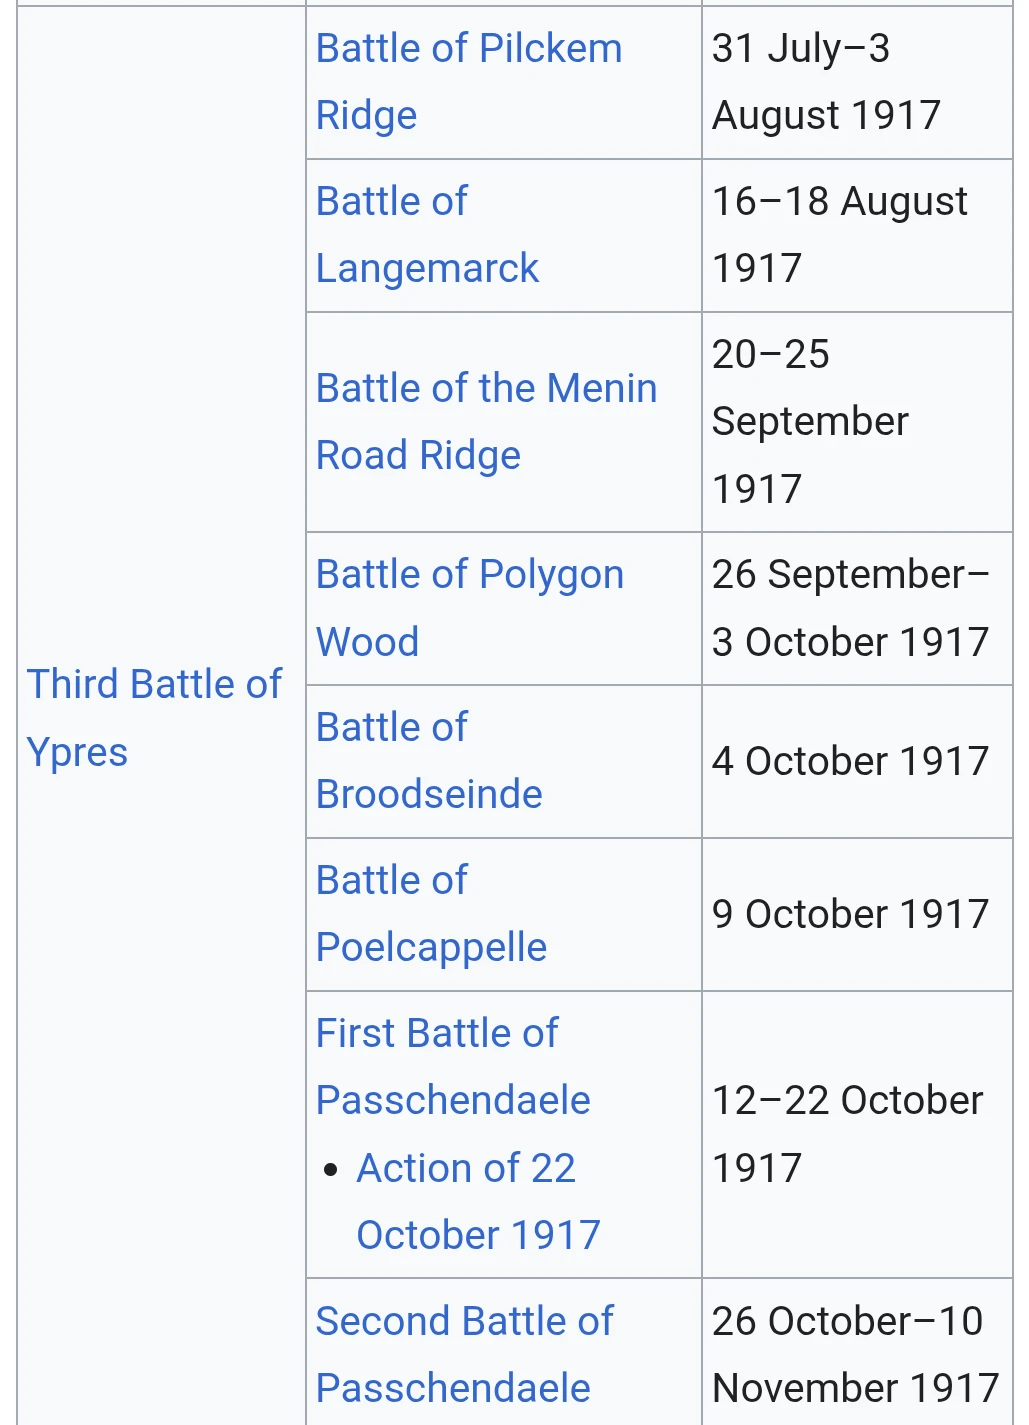This screenshot has height=1425, width=1029.
Task: Click the 9 October 1917 date cell
Action: (x=857, y=915)
